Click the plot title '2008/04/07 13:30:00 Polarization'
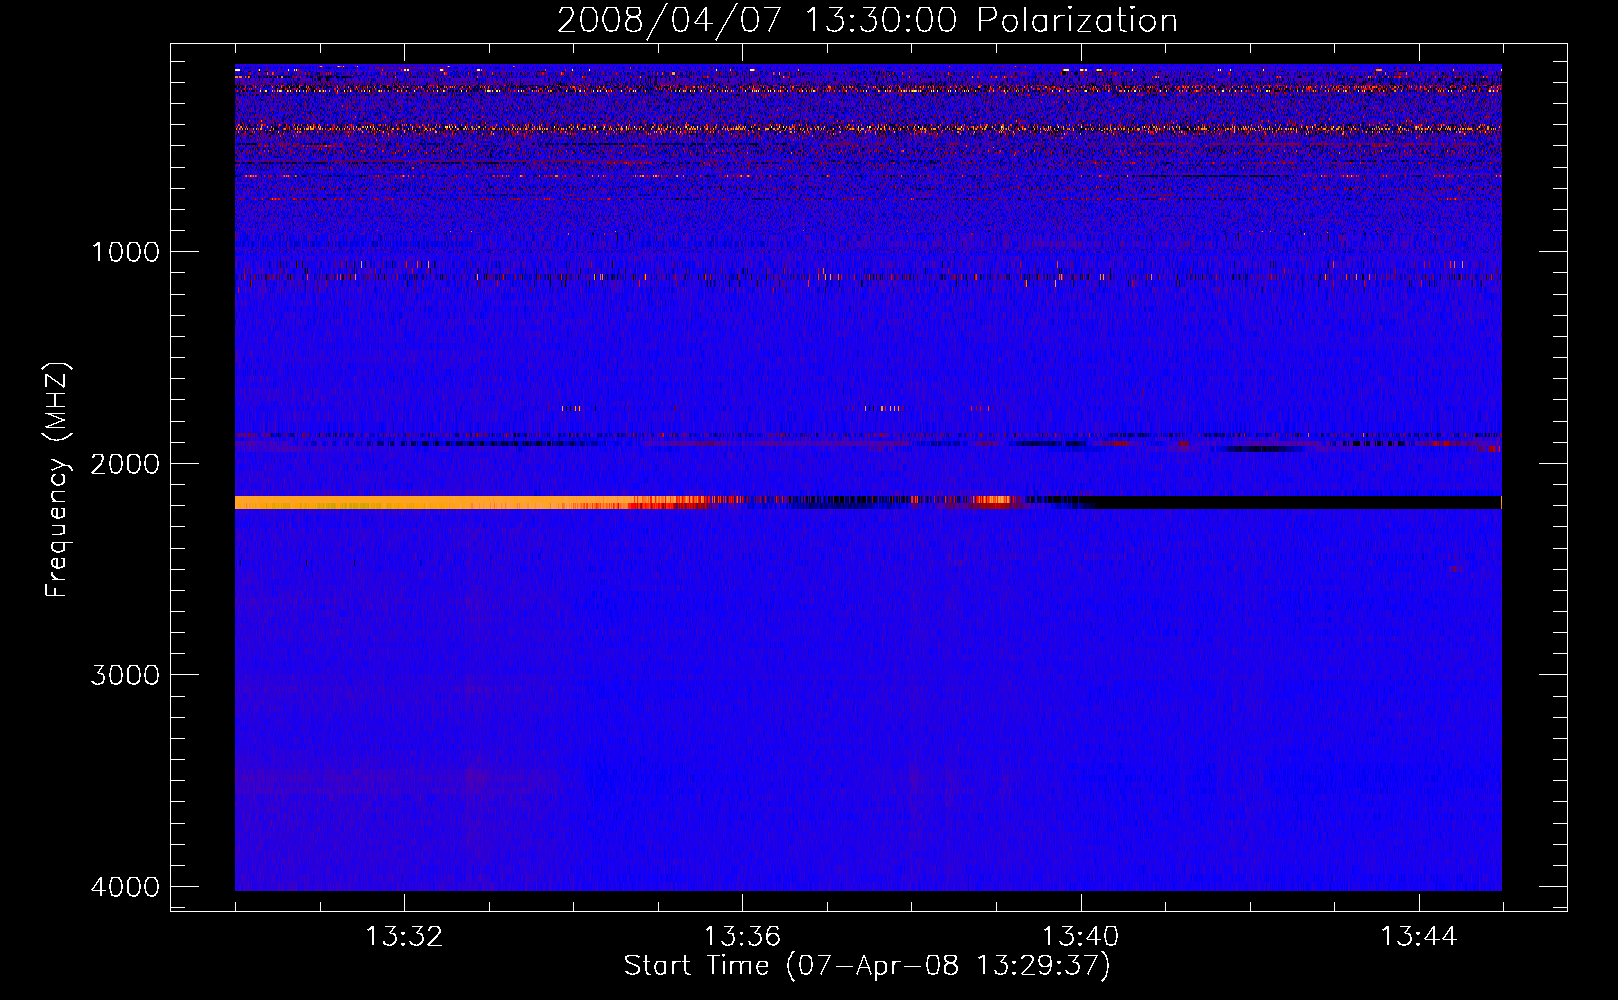 tap(867, 20)
